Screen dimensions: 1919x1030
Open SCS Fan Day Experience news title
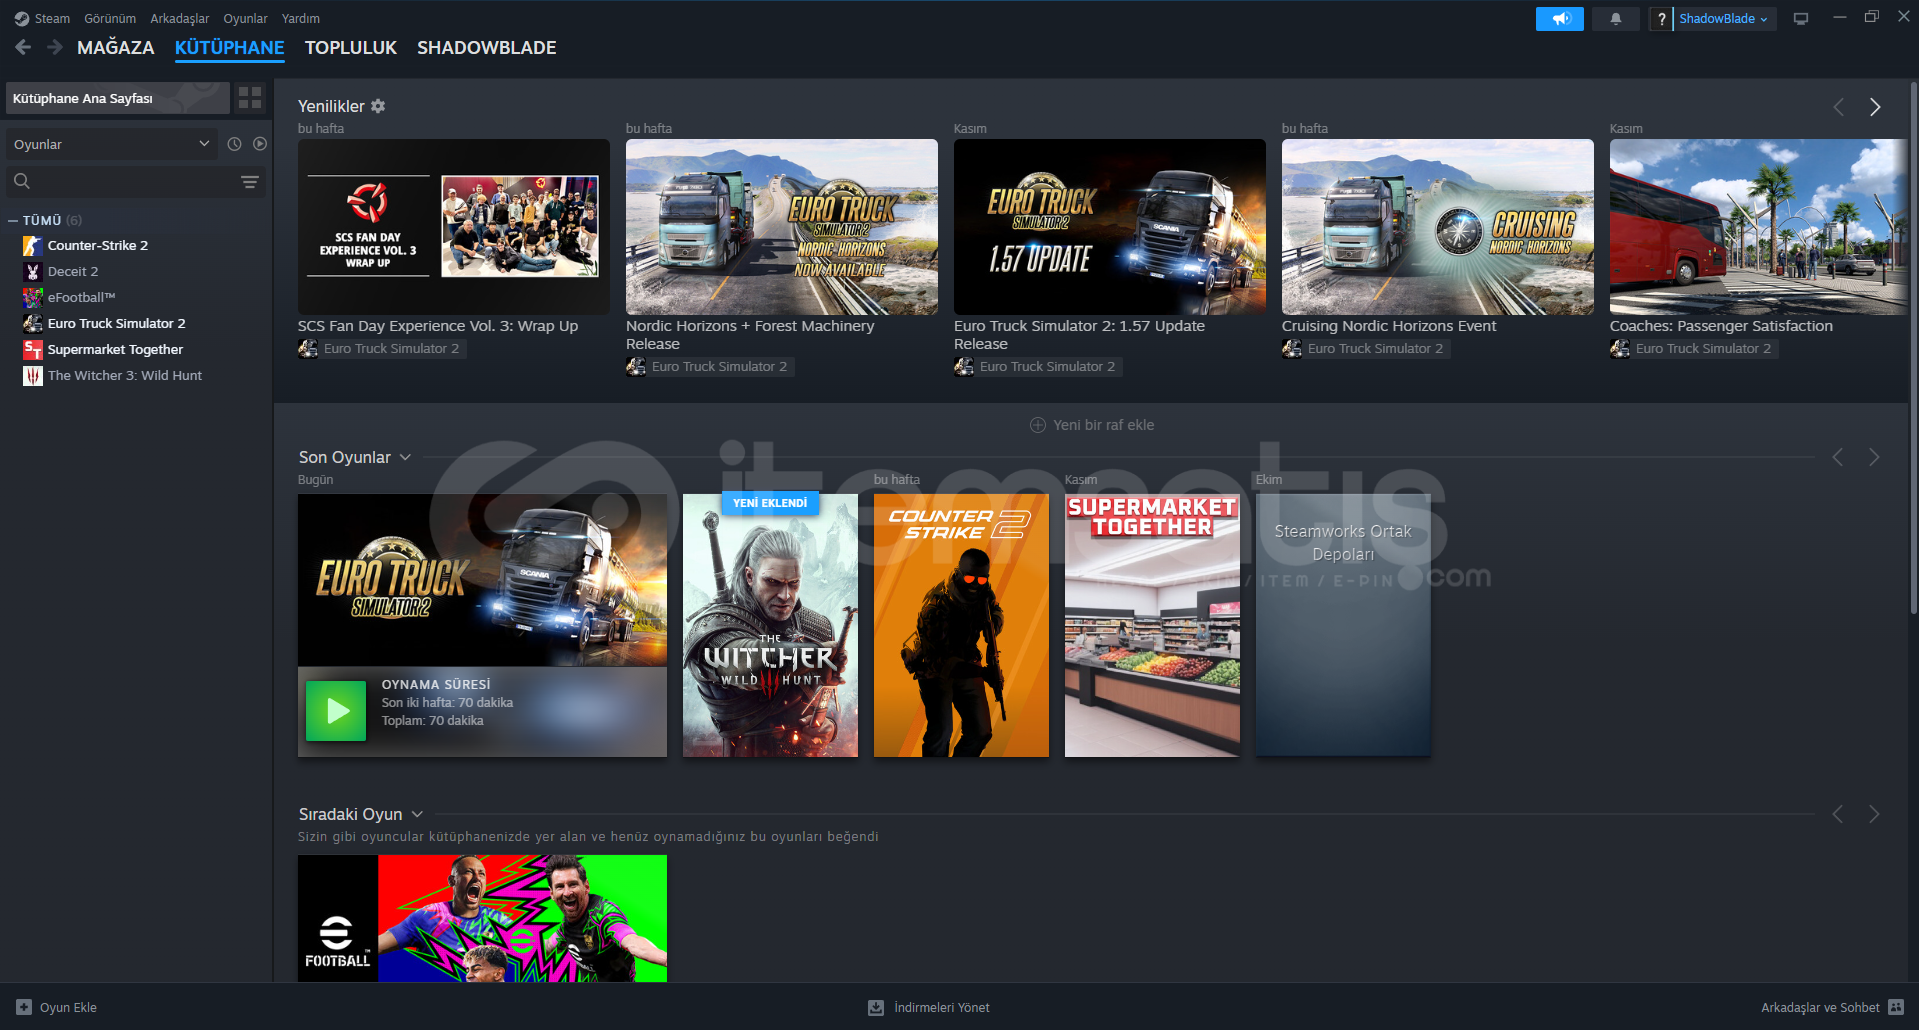tap(438, 326)
